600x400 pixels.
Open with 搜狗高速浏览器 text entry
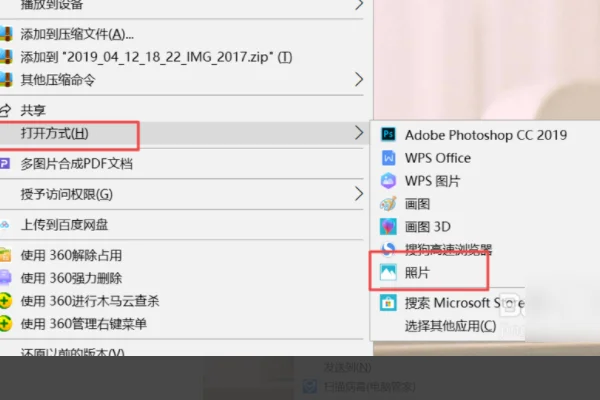pyautogui.click(x=448, y=249)
